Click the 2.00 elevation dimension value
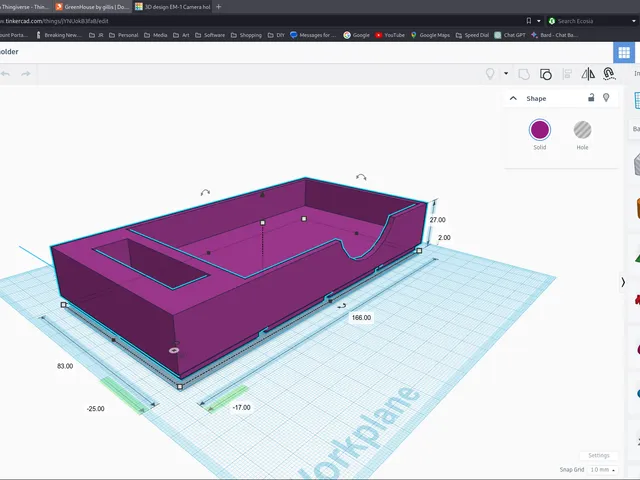 (x=444, y=238)
